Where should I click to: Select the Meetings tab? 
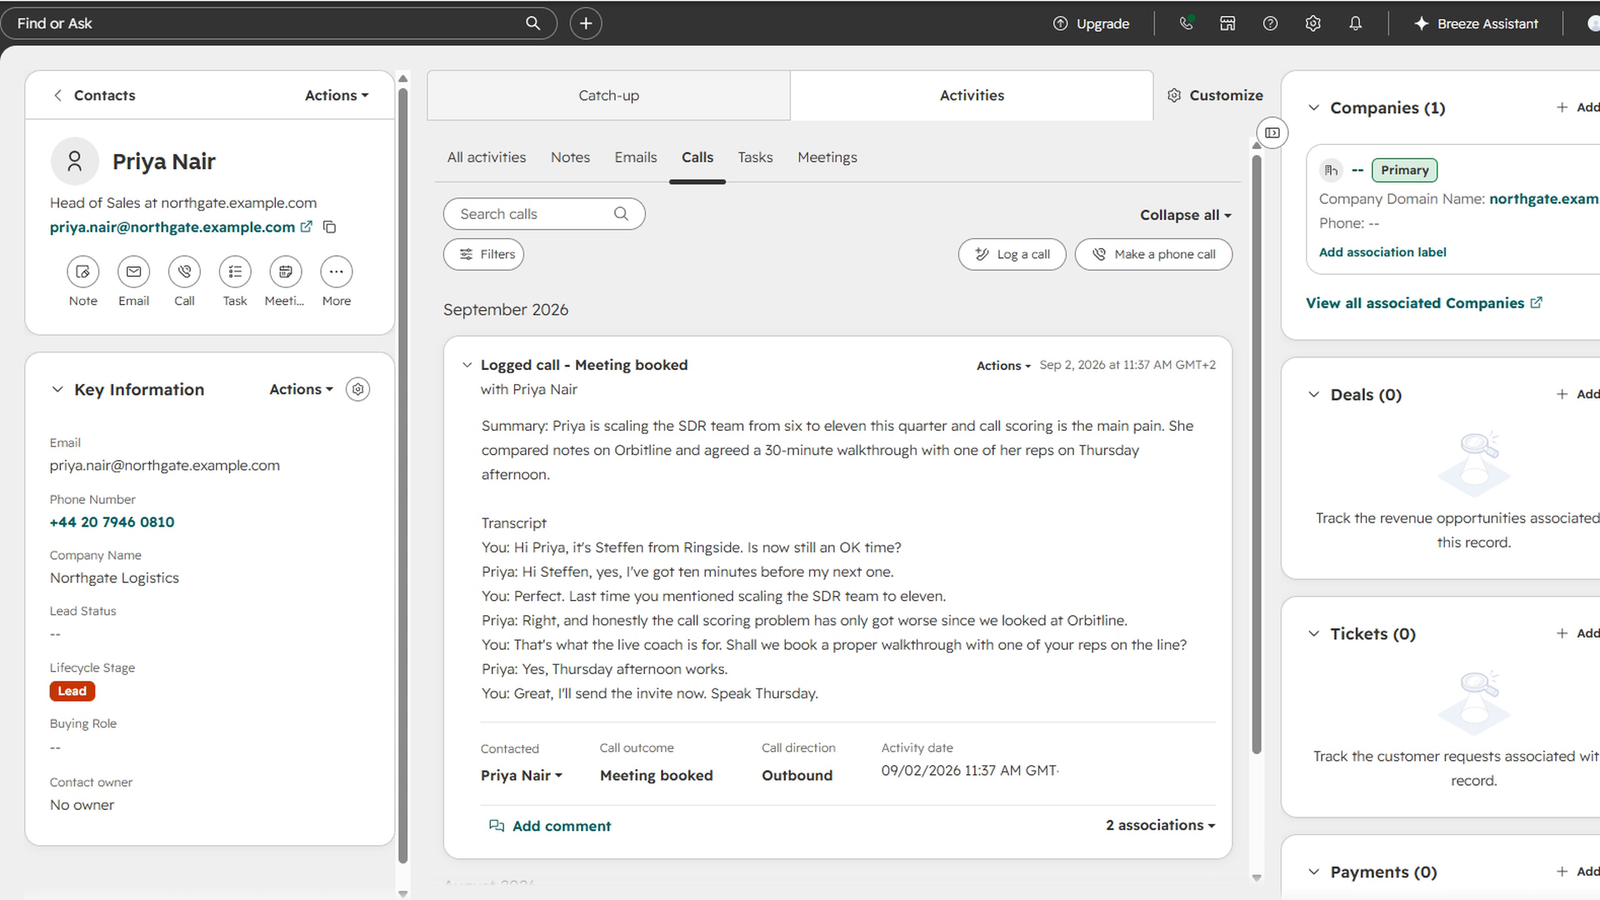(x=828, y=157)
